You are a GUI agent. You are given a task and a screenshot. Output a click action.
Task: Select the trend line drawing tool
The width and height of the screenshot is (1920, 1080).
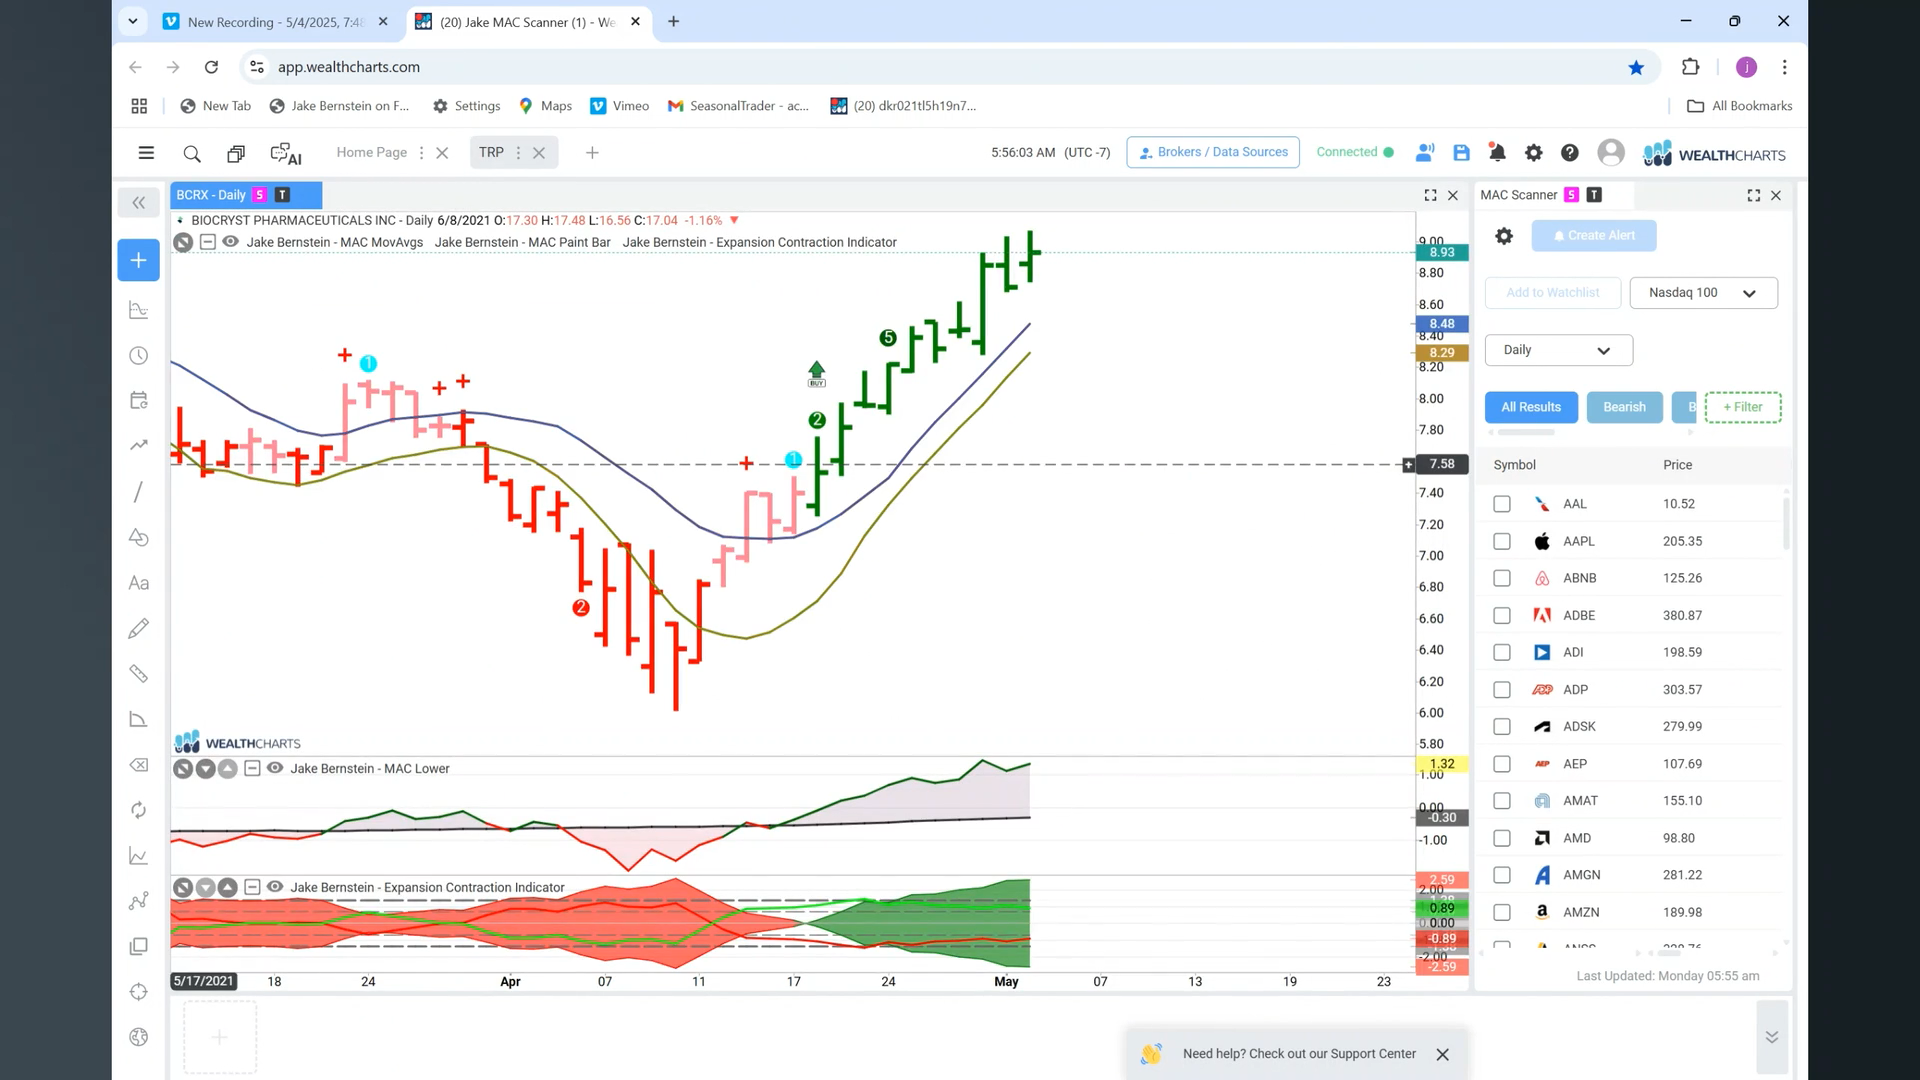click(x=138, y=491)
